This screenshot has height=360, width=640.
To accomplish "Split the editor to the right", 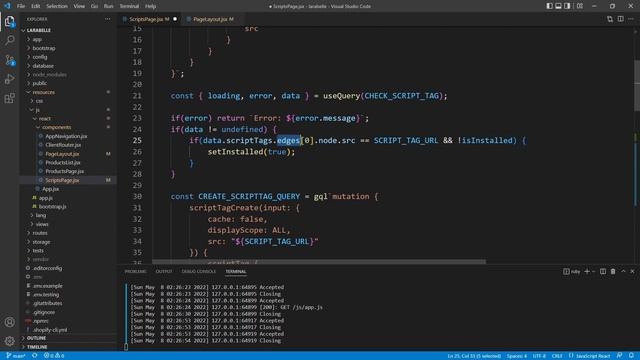I will coord(620,19).
